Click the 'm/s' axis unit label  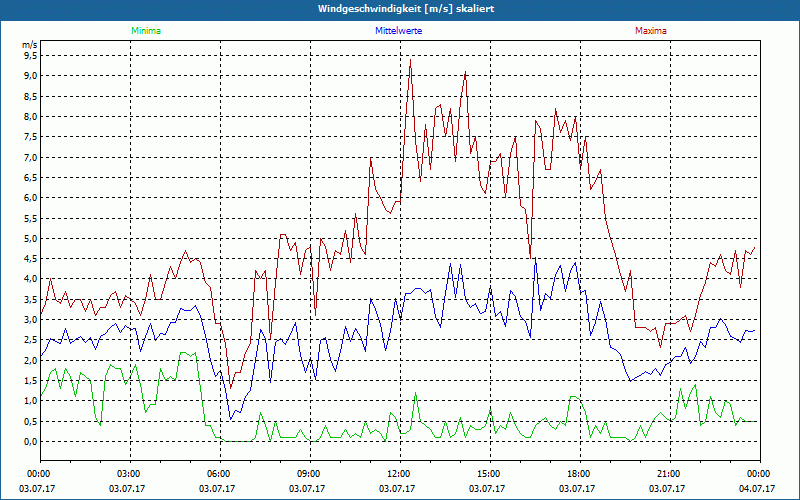click(x=30, y=45)
